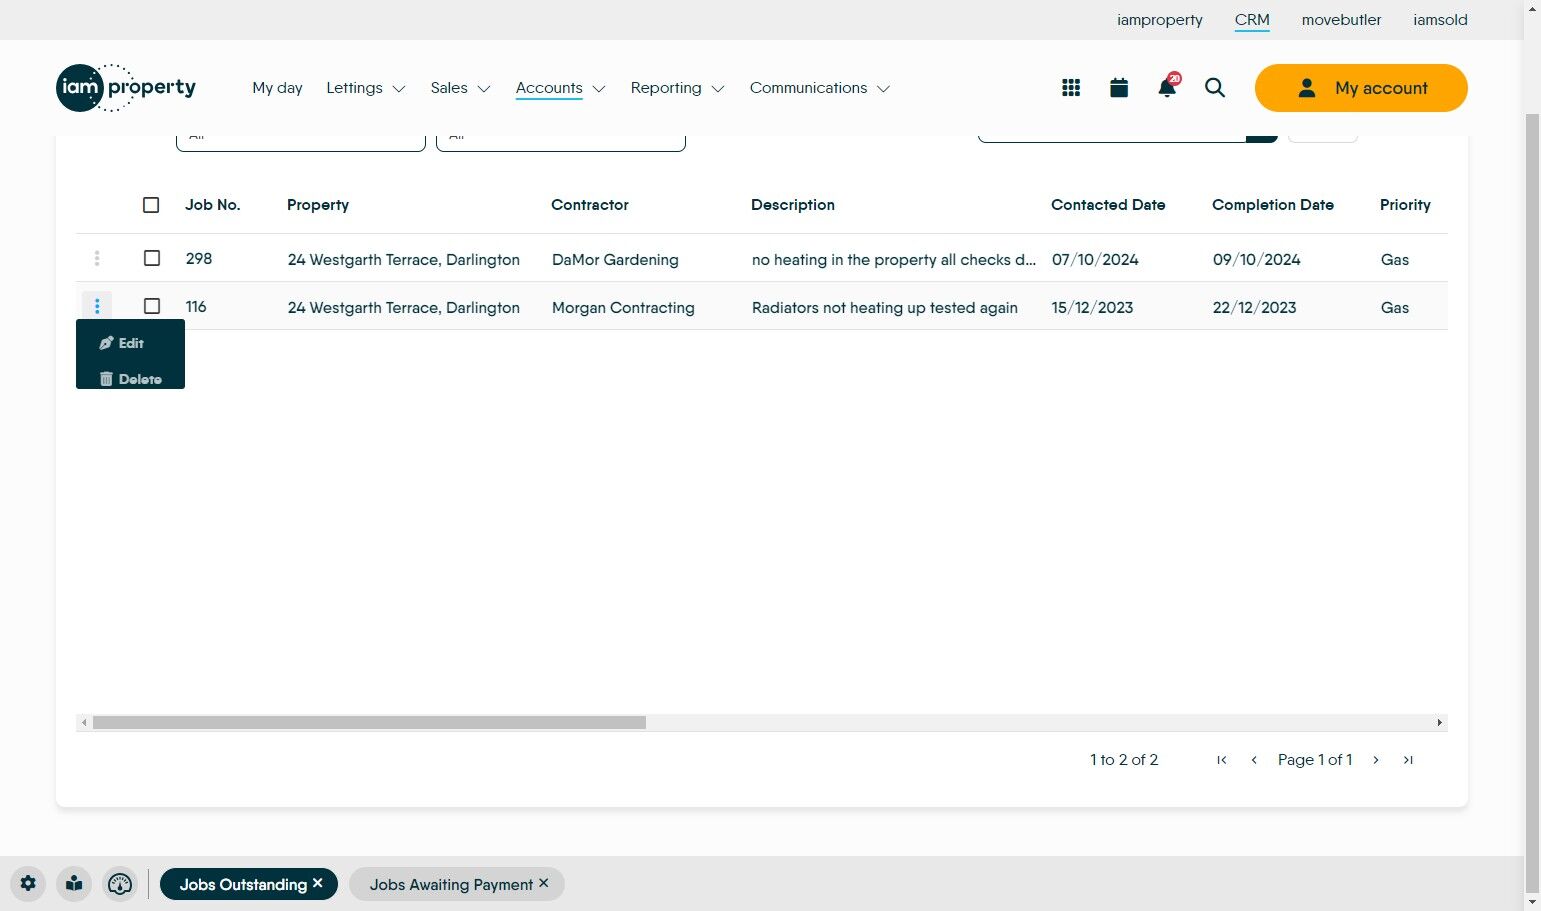Click contacted date 07/10/2024
The image size is (1541, 911).
(x=1095, y=260)
